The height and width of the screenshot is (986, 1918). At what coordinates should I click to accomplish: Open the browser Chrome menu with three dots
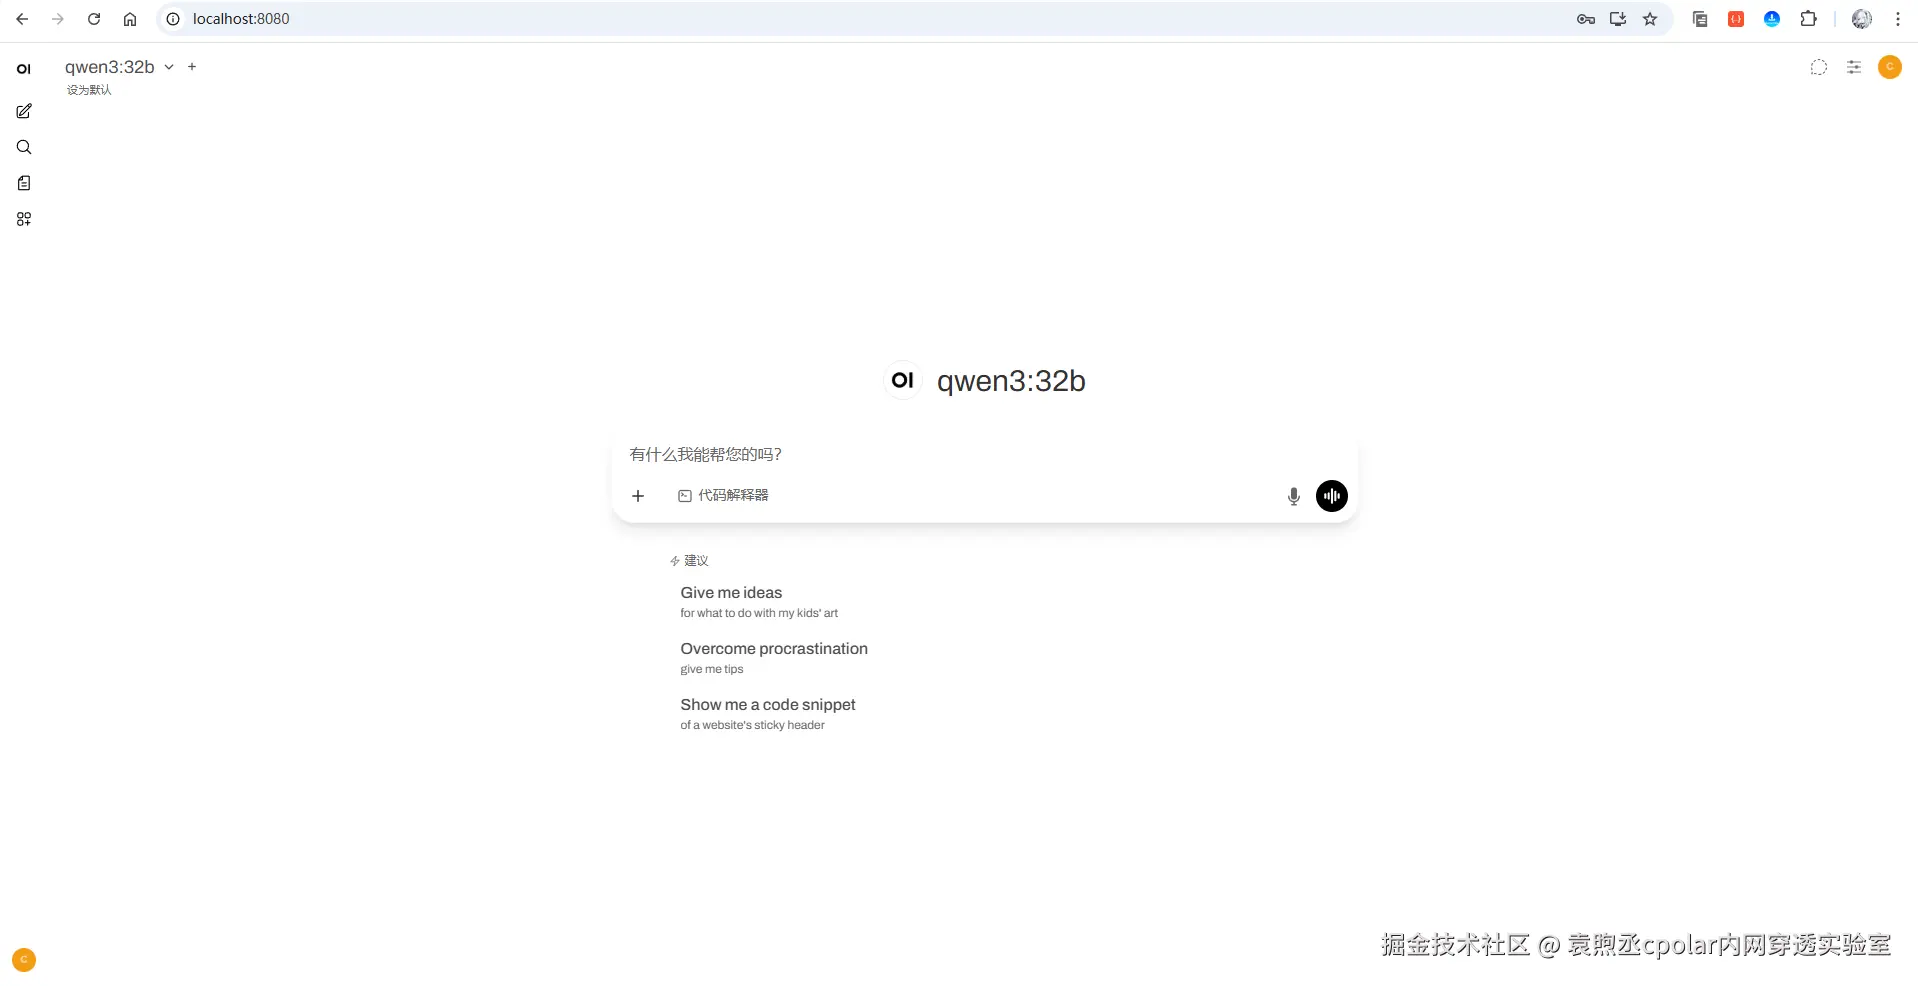1896,19
